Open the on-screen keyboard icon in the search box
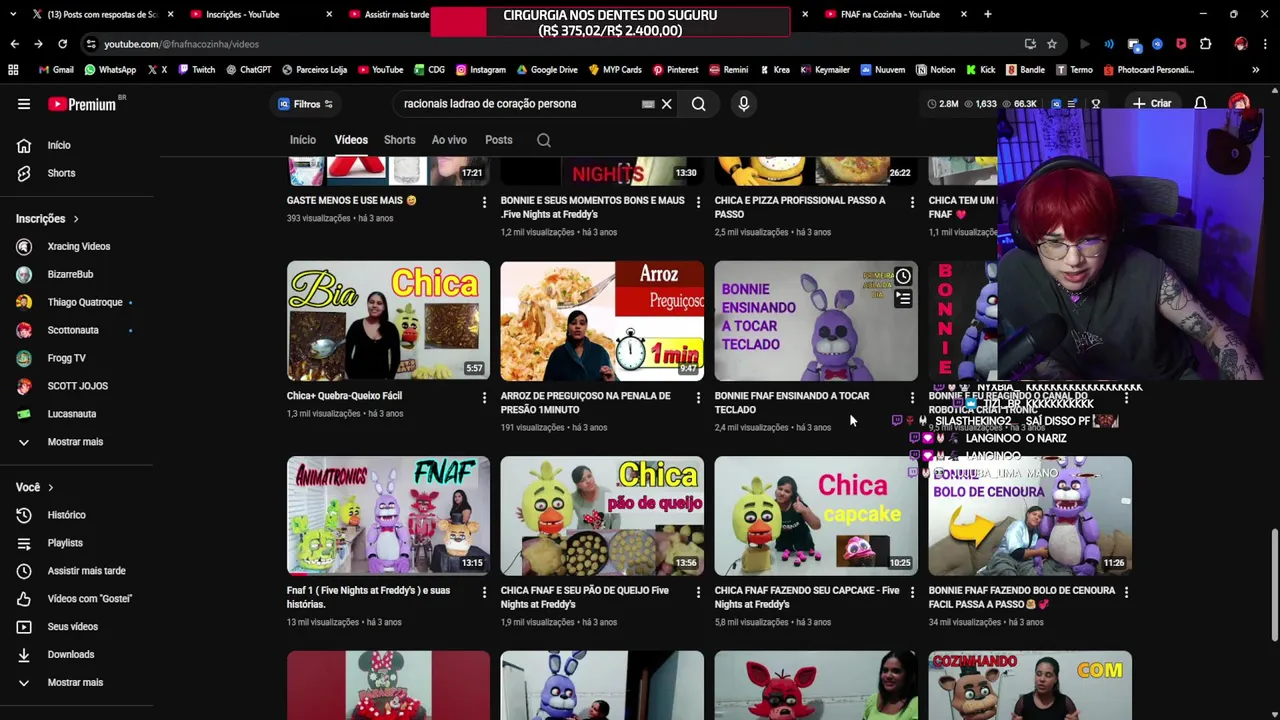The height and width of the screenshot is (720, 1280). 648,104
